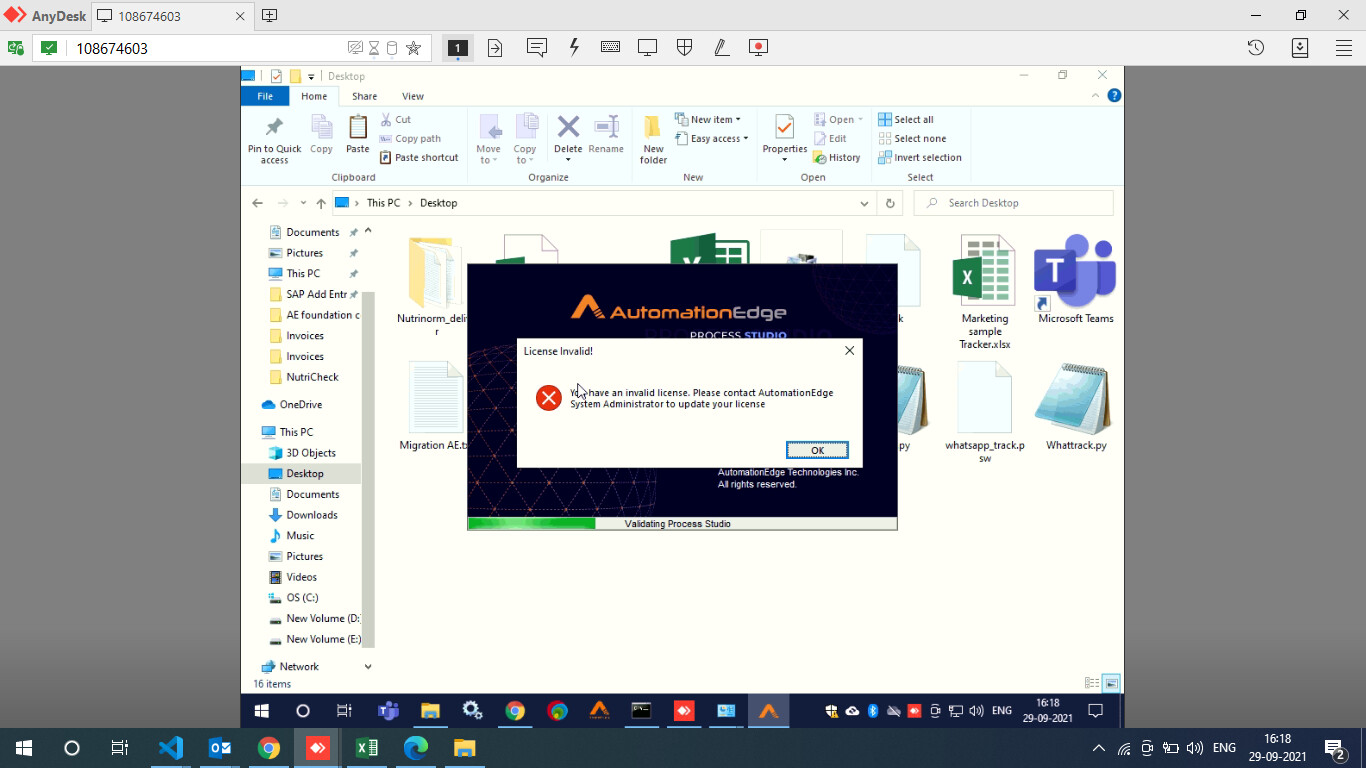This screenshot has height=768, width=1366.
Task: Select NutriCheck folder in navigation pane
Action: [x=304, y=377]
